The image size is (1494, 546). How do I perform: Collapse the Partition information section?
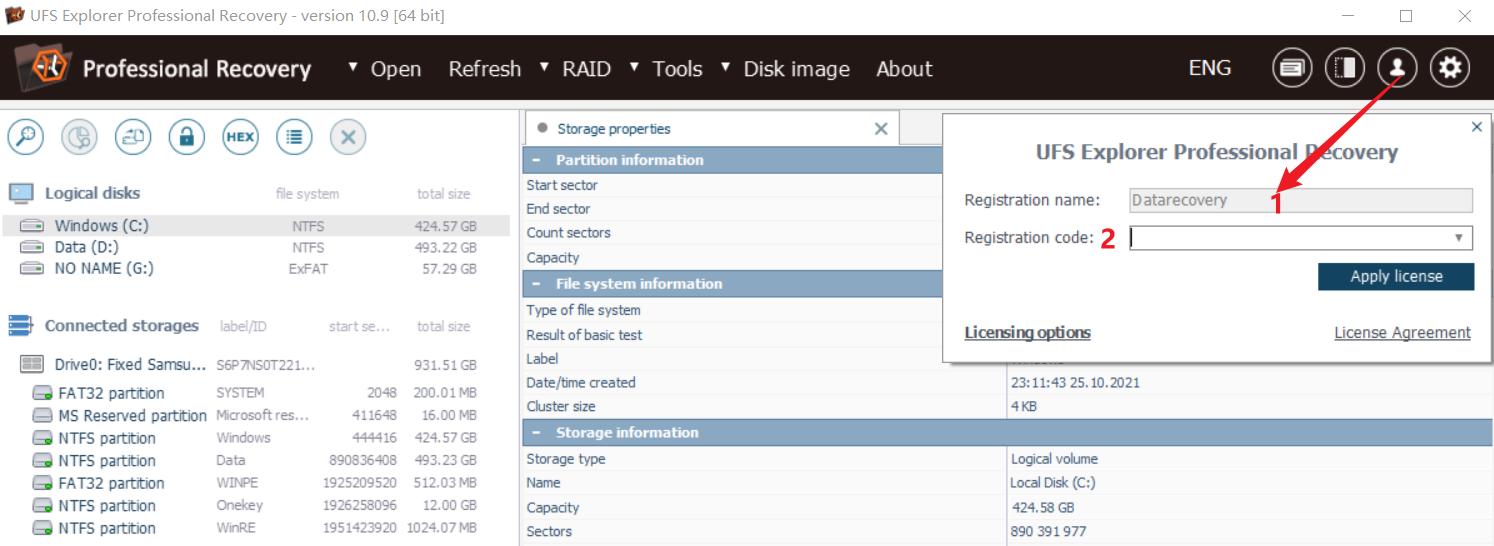537,160
